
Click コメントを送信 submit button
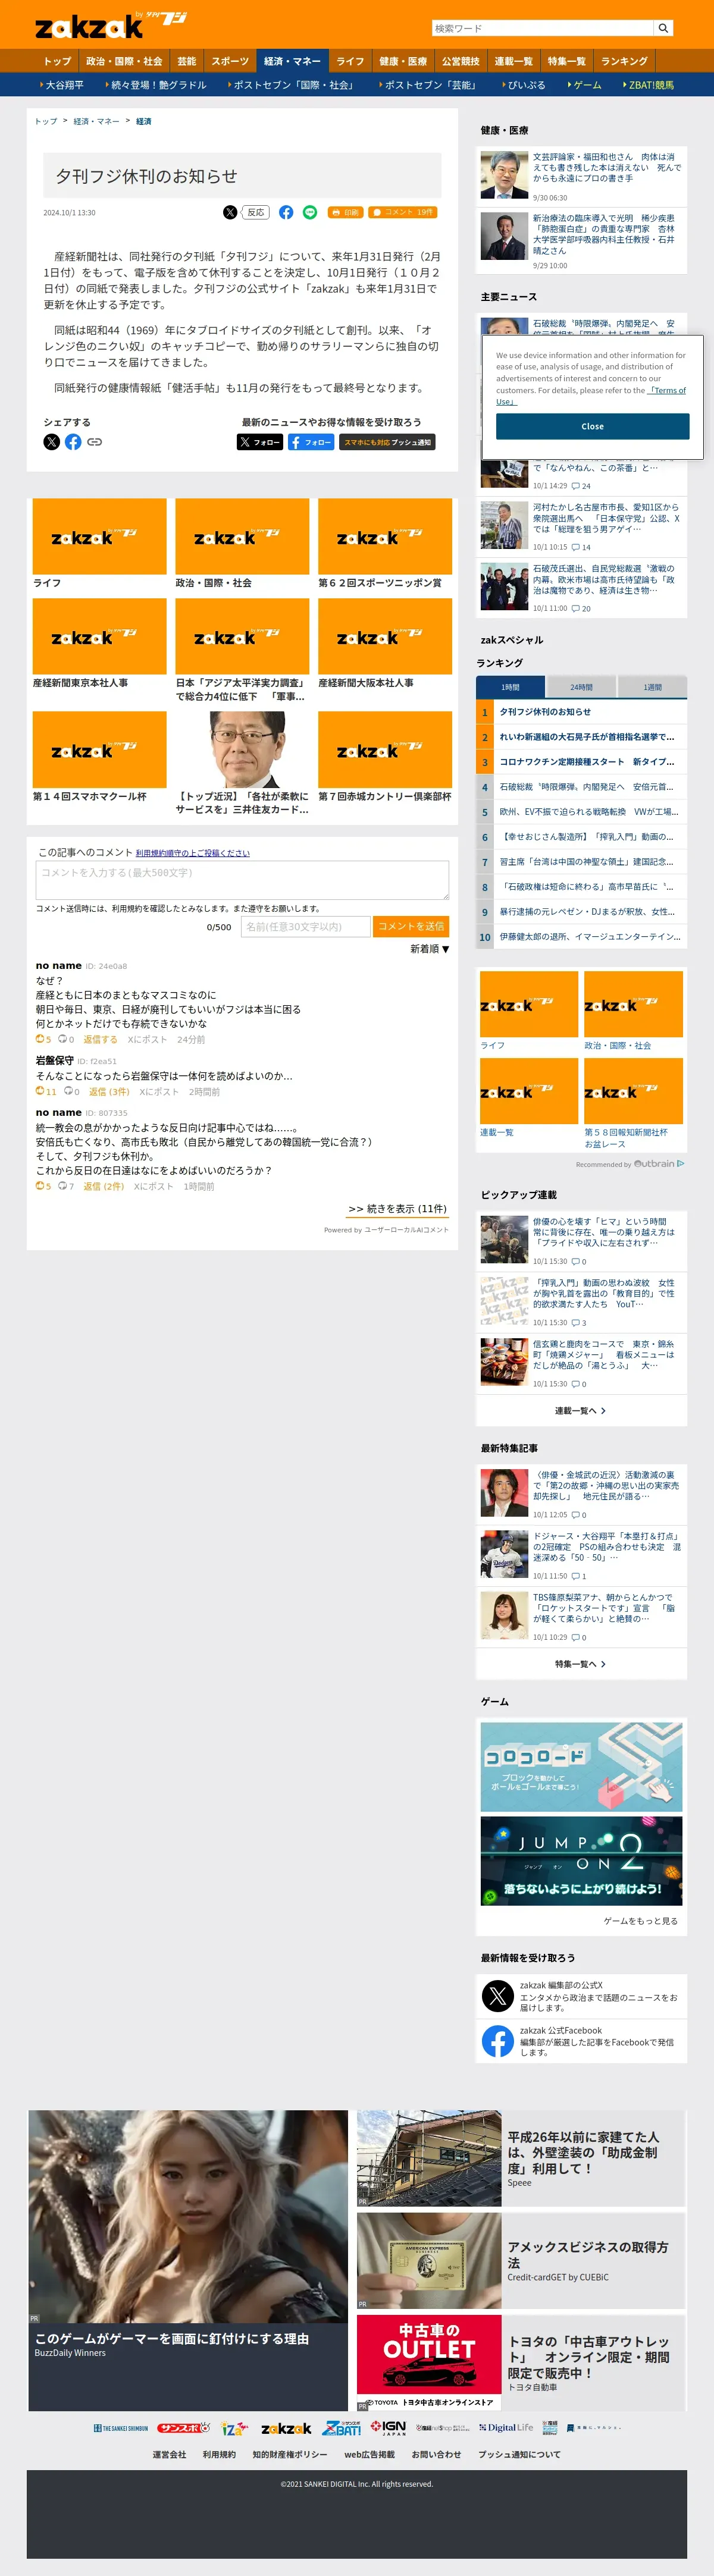(x=411, y=927)
